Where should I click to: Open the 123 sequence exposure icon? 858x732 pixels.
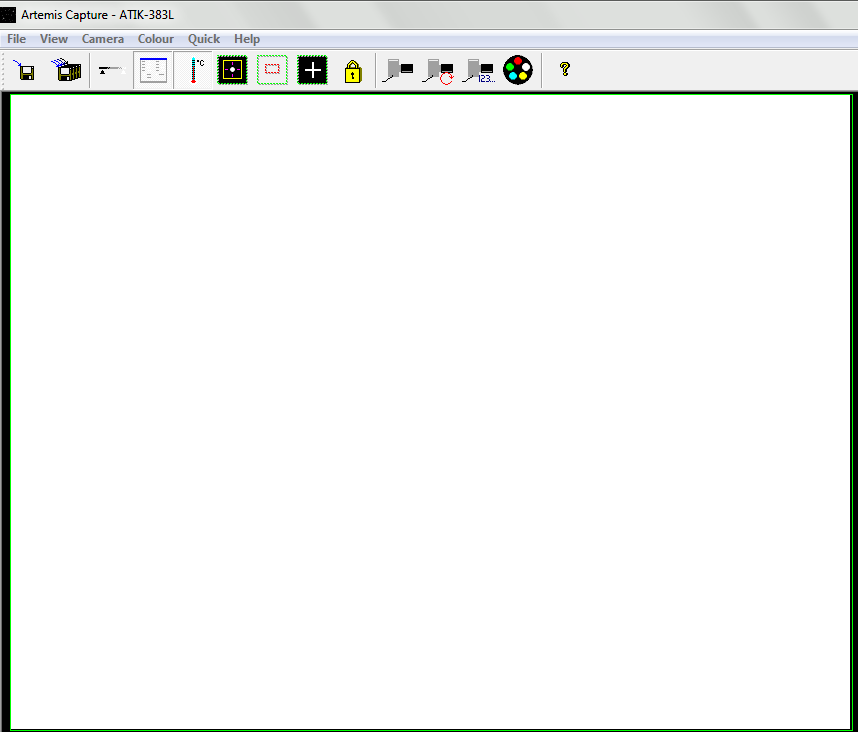coord(479,71)
